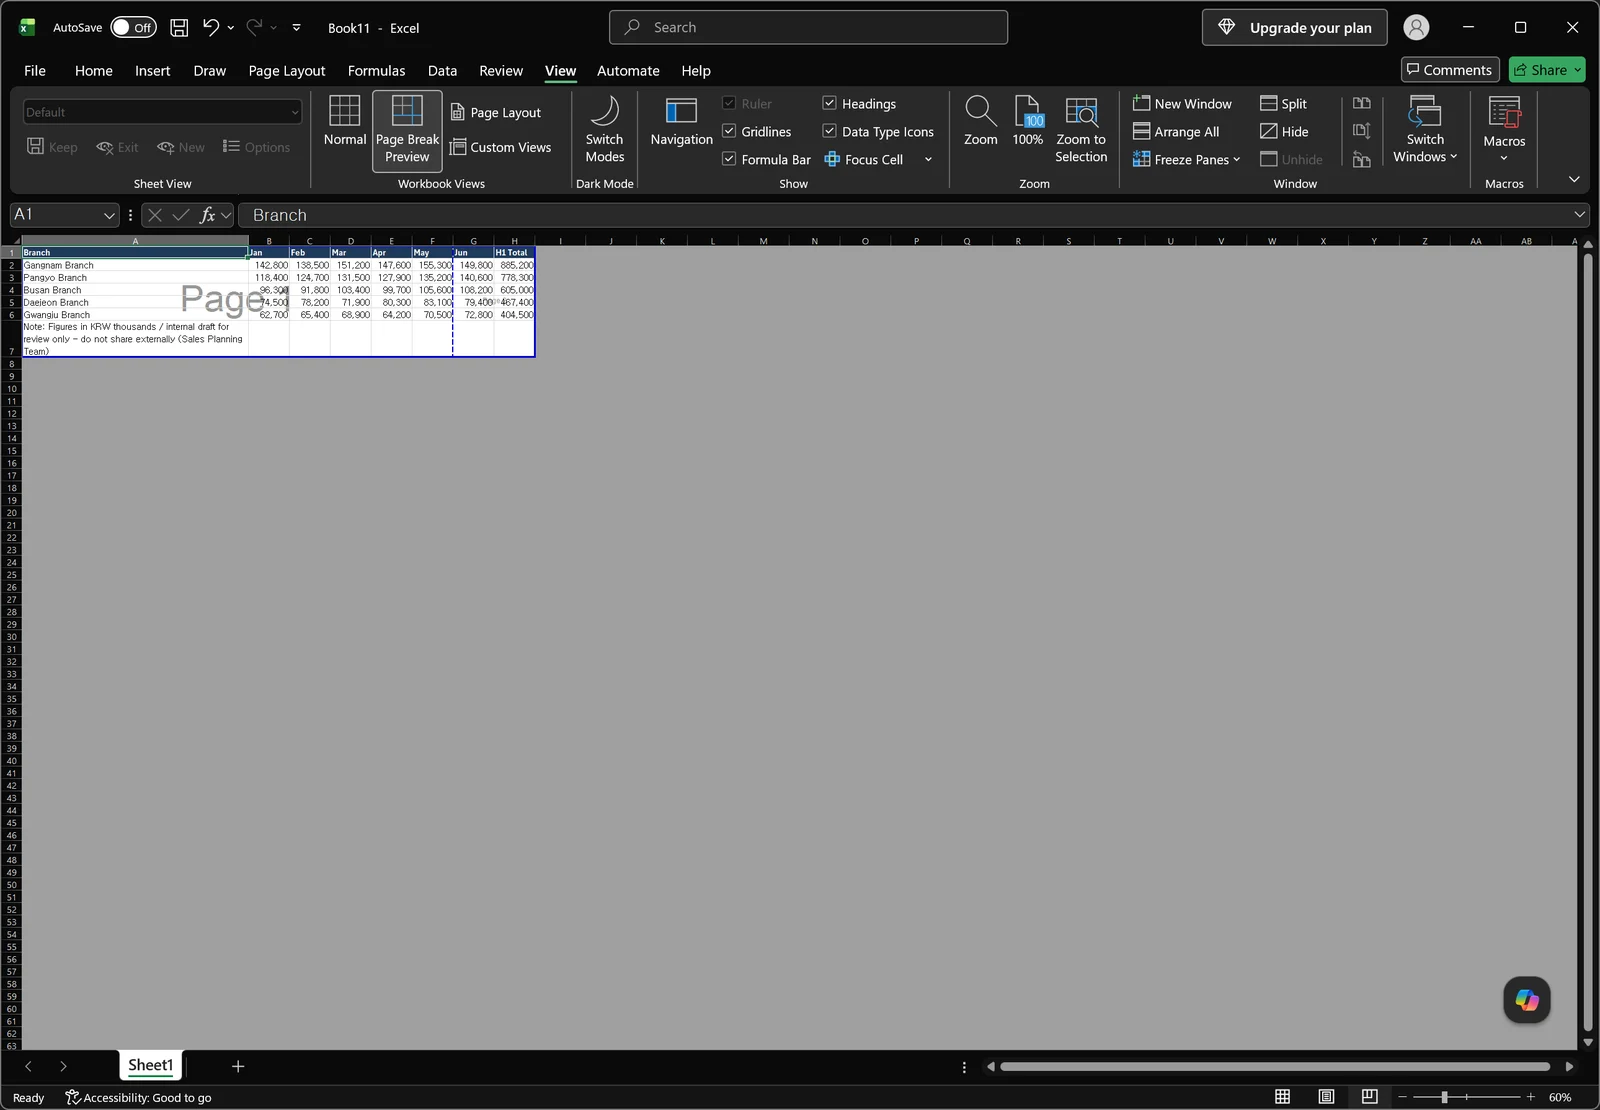This screenshot has height=1110, width=1600.
Task: Open the Formulas tab
Action: point(376,71)
